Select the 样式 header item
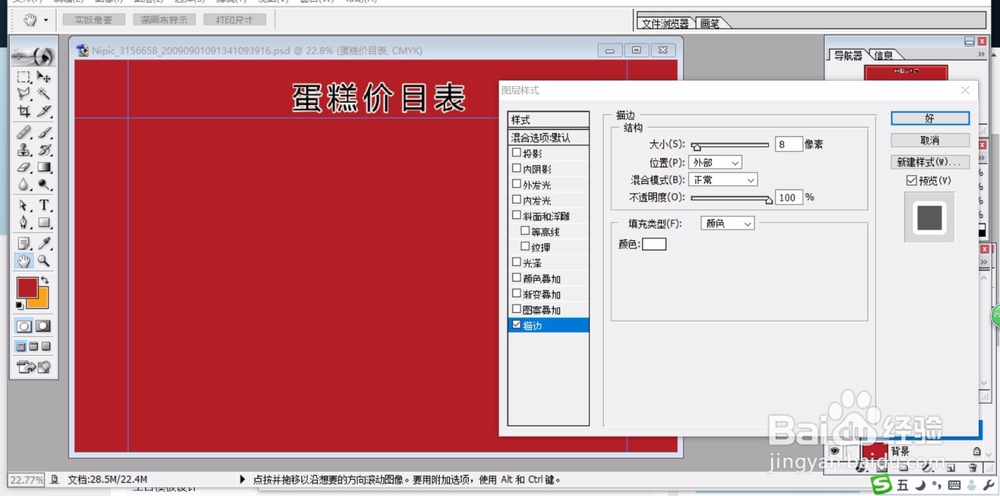Screen dimensions: 1000x496 [x=548, y=120]
